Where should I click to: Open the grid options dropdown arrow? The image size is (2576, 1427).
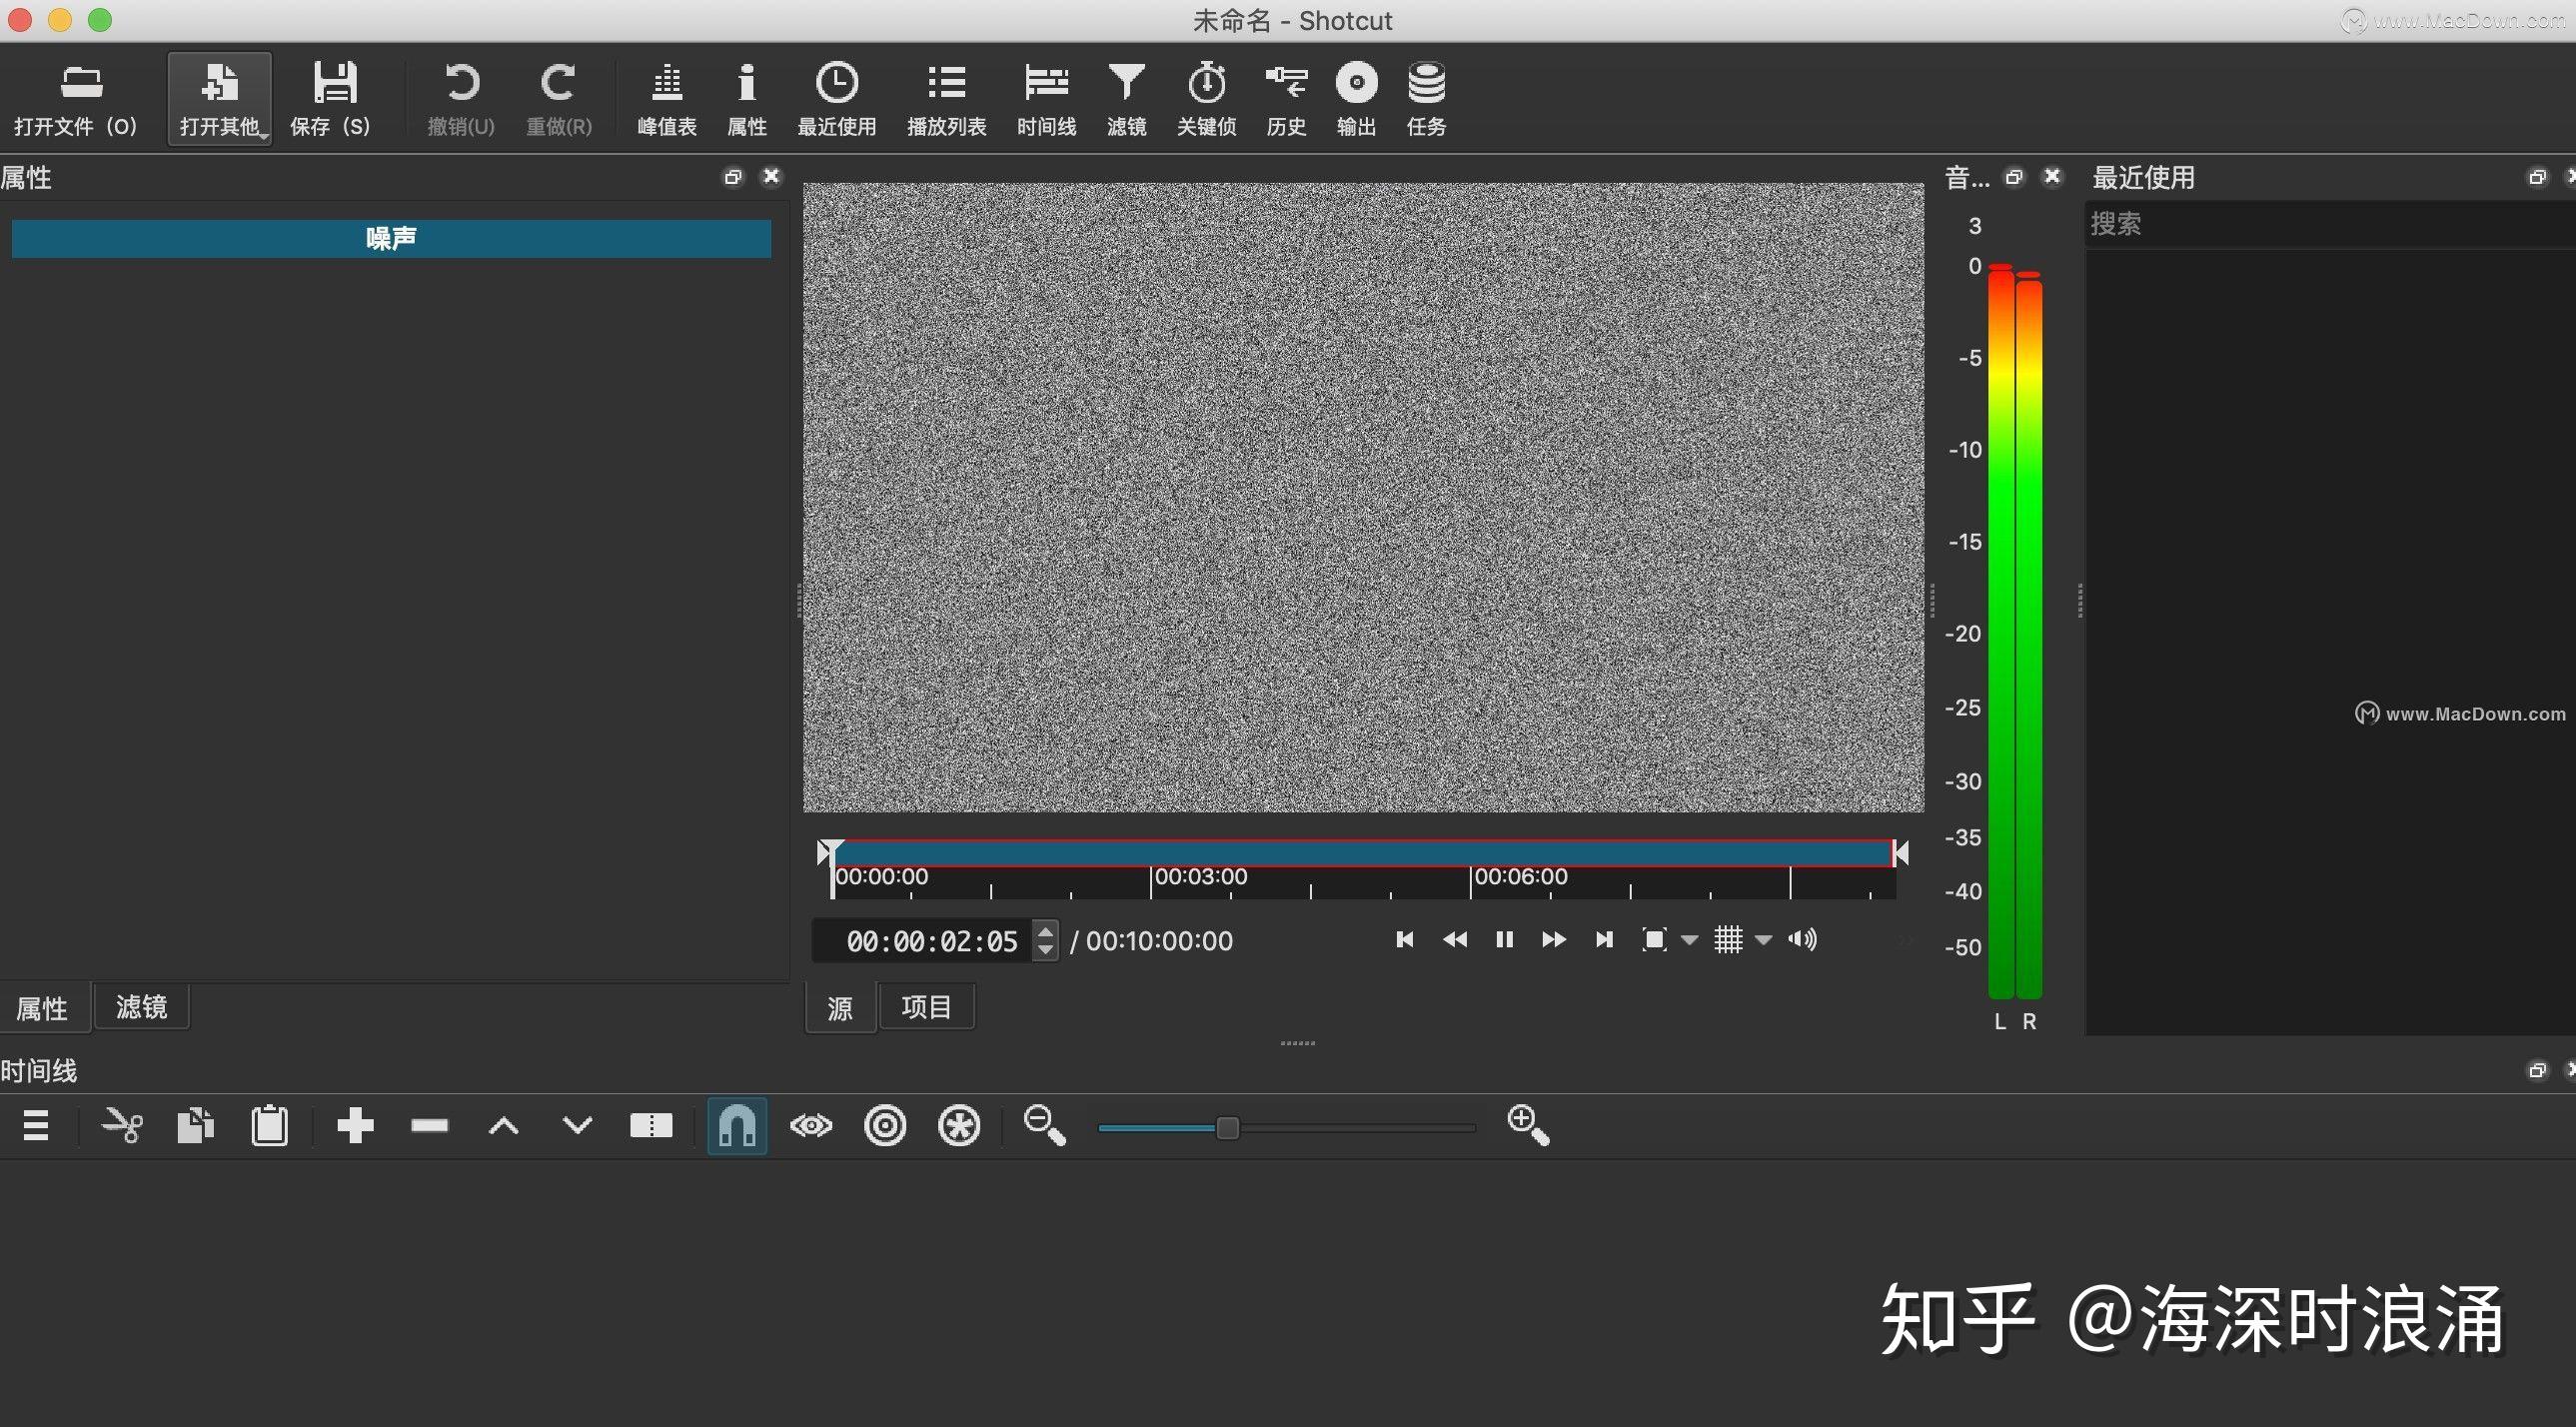coord(1764,940)
